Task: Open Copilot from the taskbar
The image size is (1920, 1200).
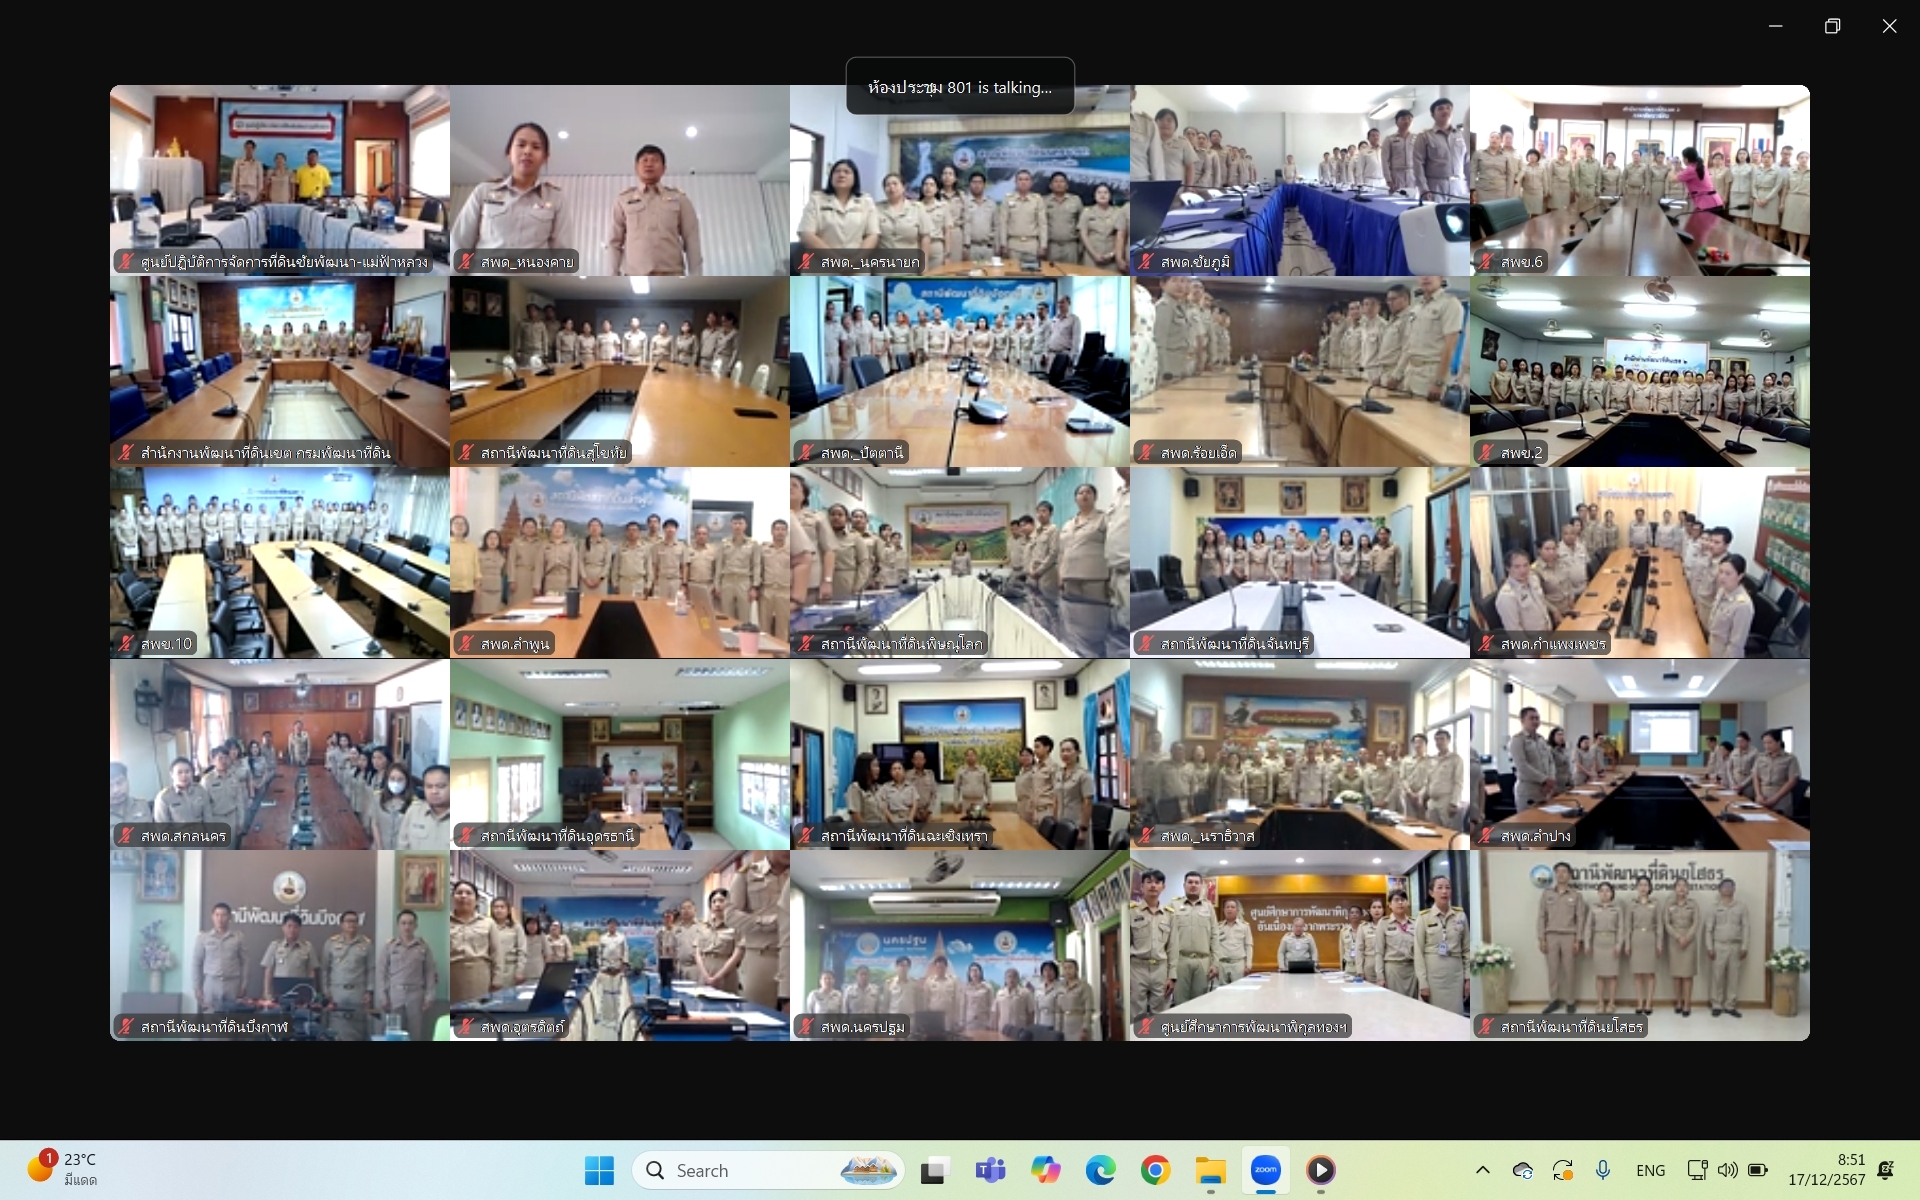Action: 1045,1170
